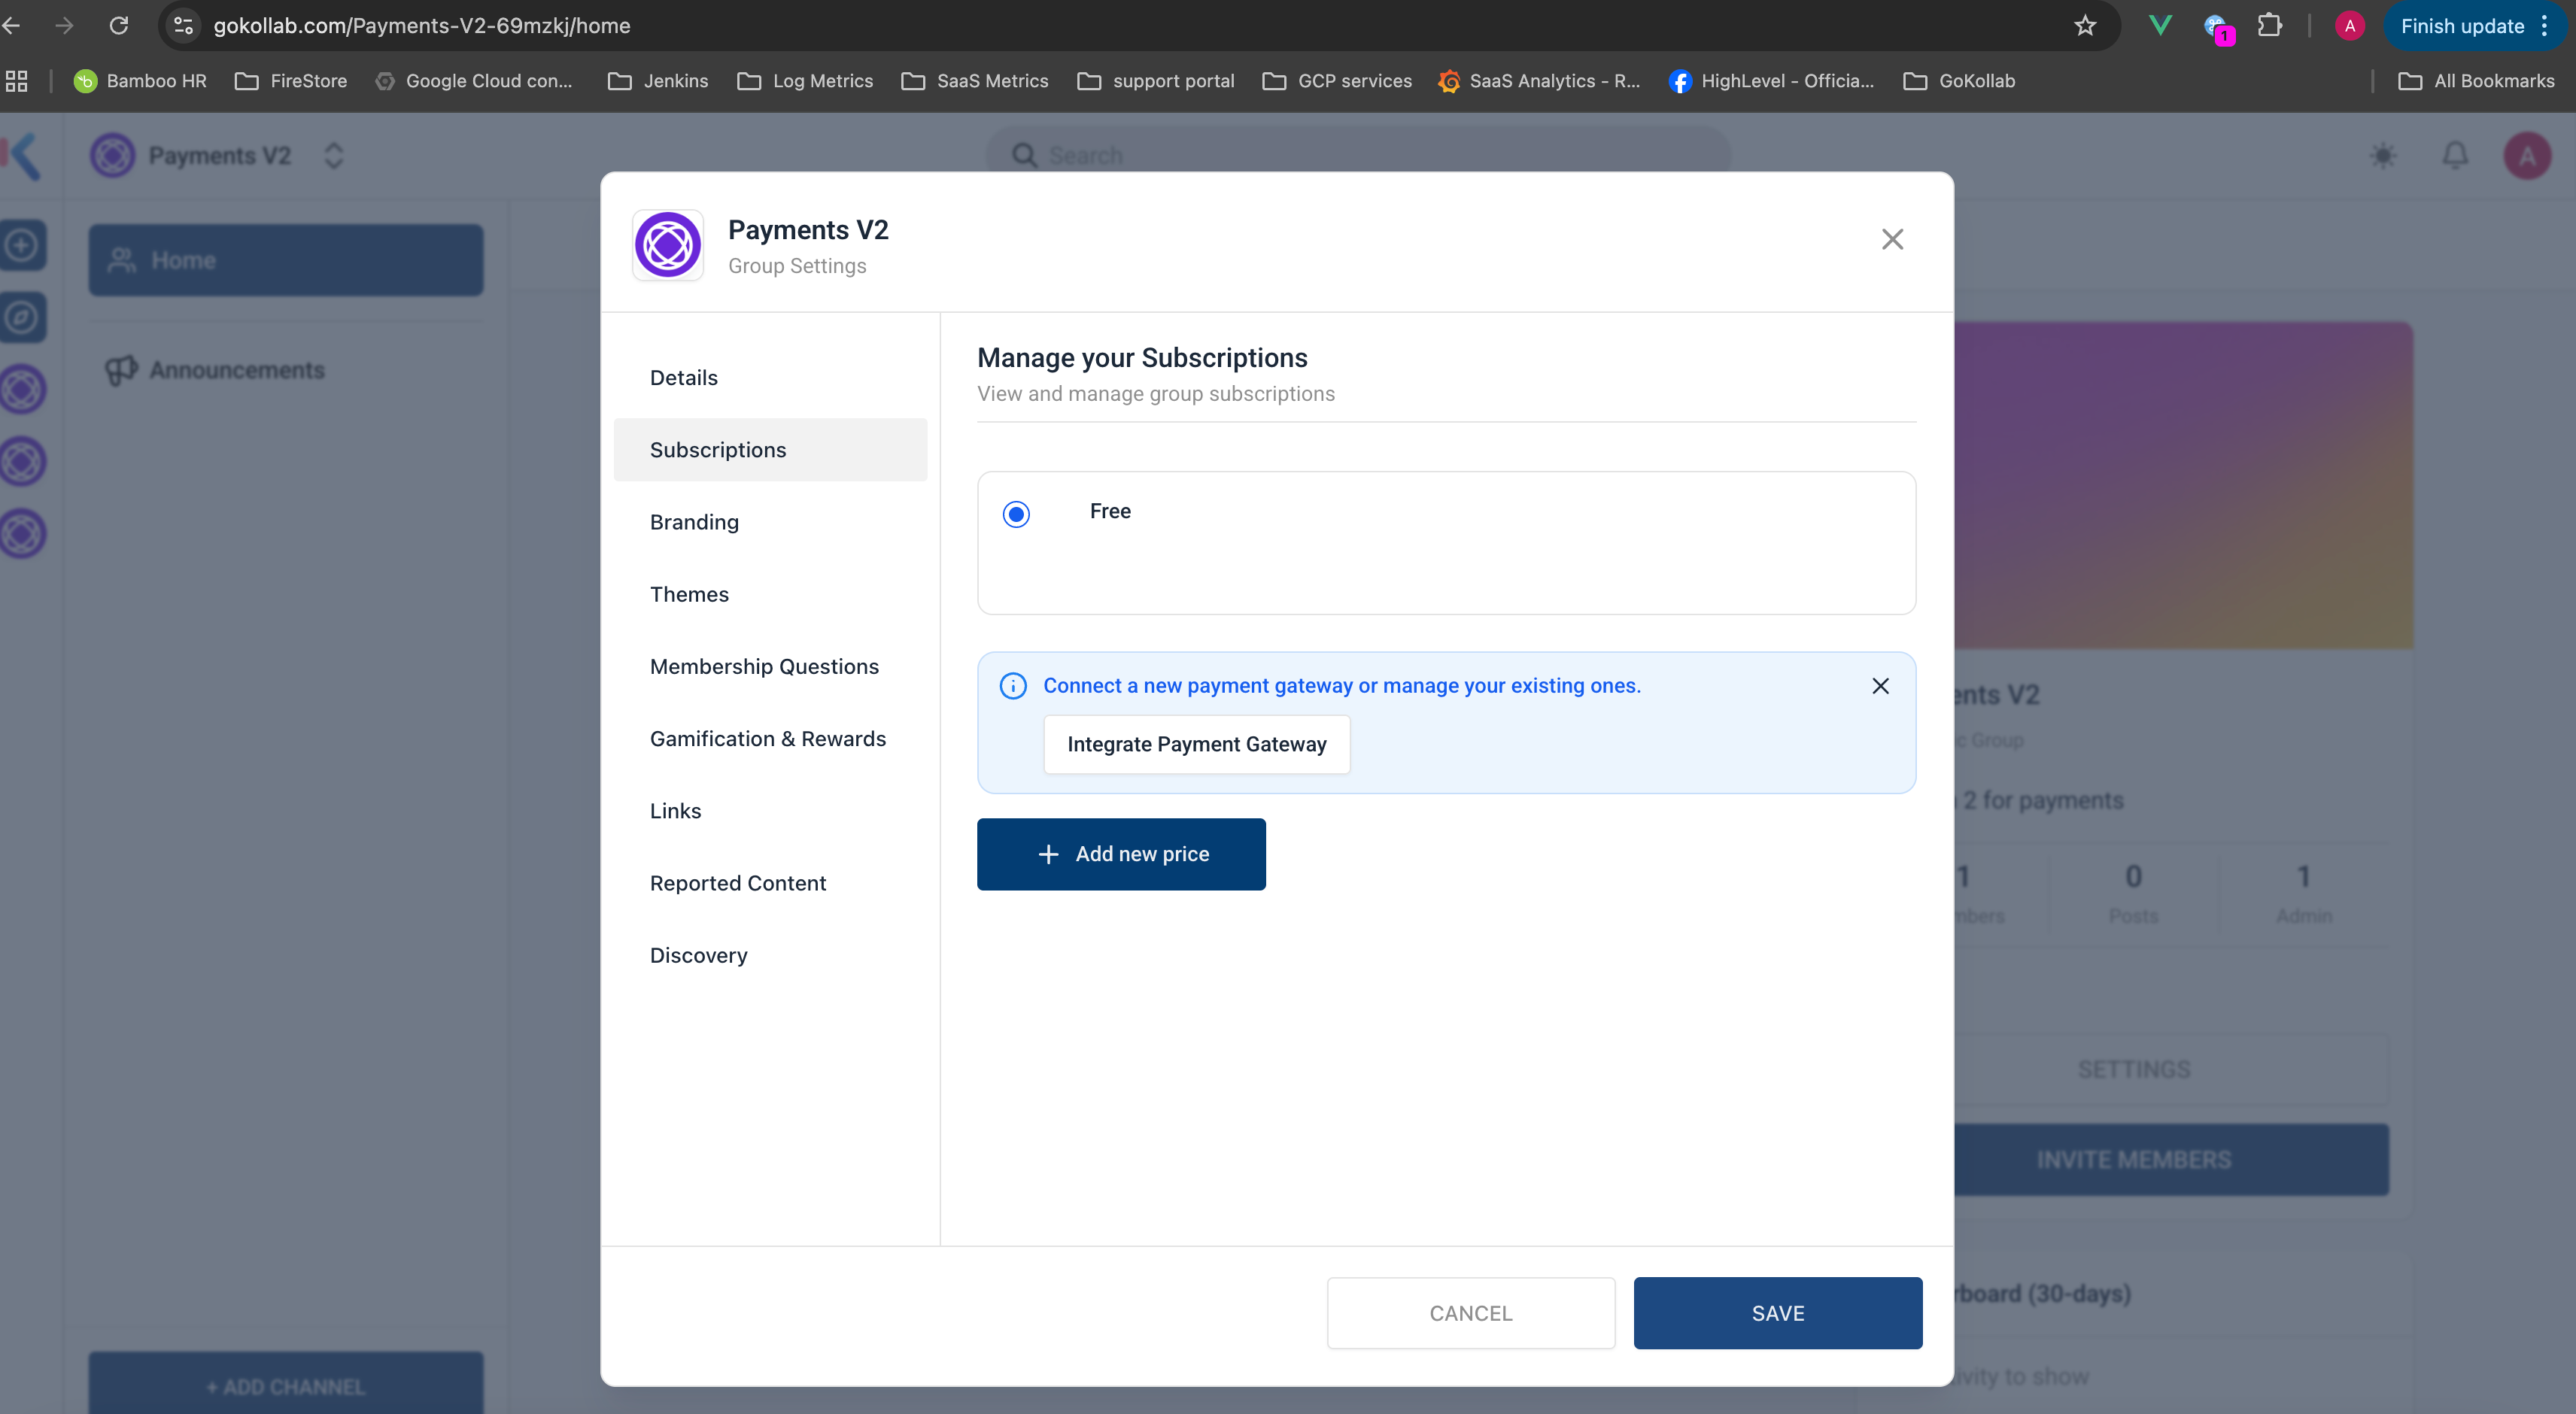Dismiss the payment gateway banner
2576x1414 pixels.
(1880, 686)
